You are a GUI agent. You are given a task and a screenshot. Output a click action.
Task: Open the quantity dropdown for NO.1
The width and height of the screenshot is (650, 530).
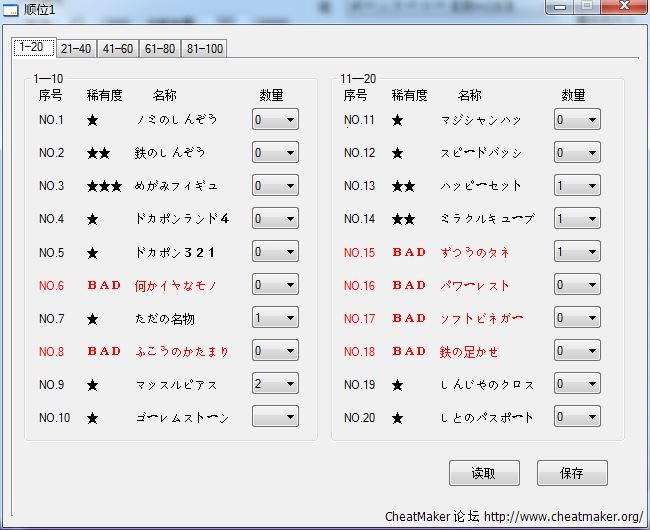275,120
